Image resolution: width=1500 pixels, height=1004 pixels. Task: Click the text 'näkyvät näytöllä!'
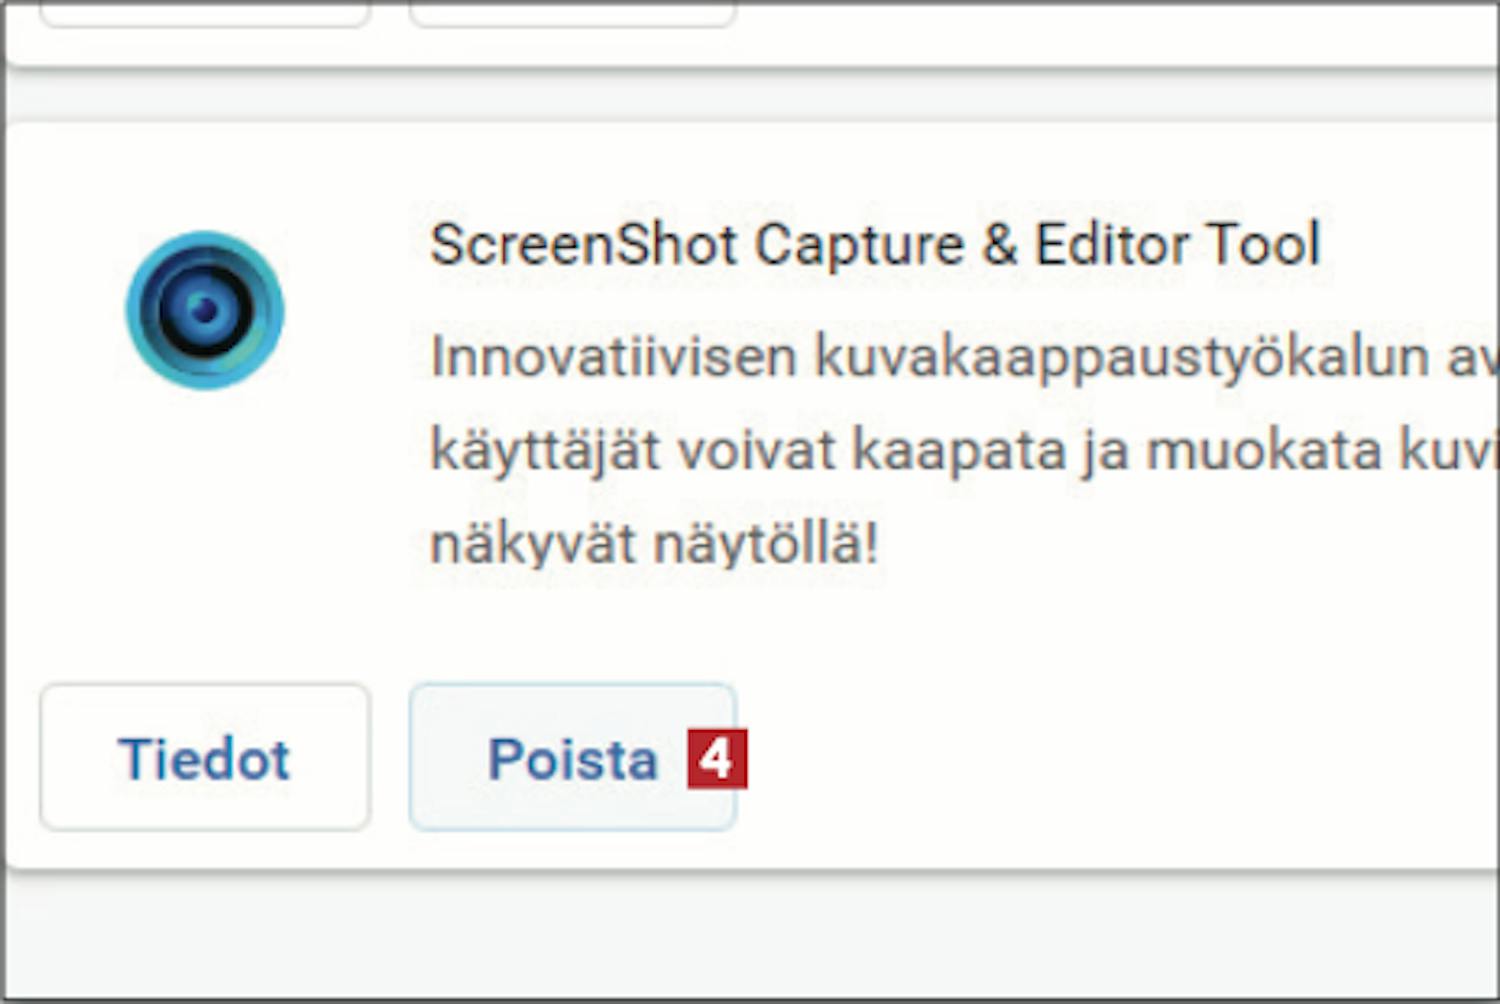tap(654, 545)
